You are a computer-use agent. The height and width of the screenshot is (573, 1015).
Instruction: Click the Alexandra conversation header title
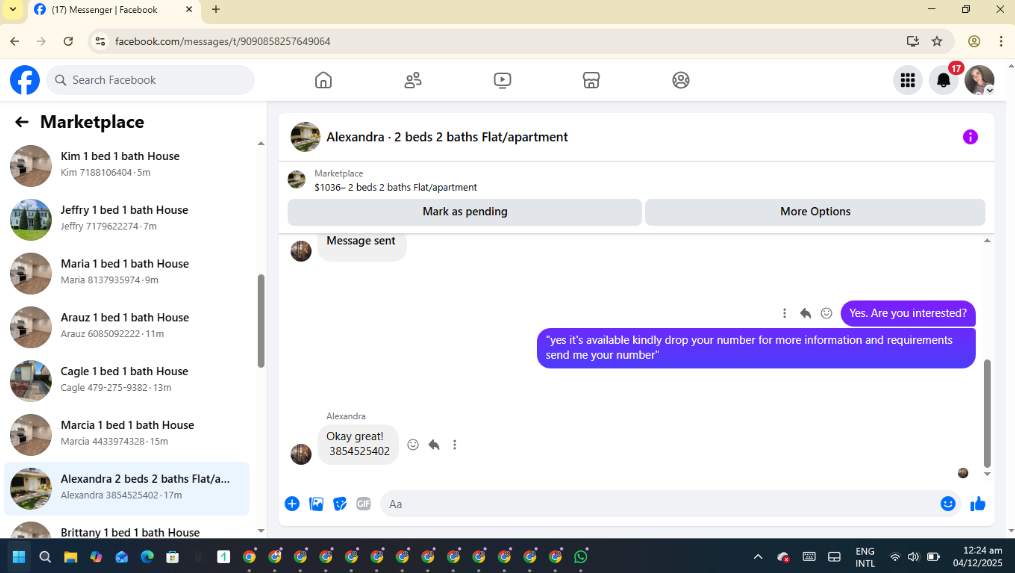click(447, 137)
